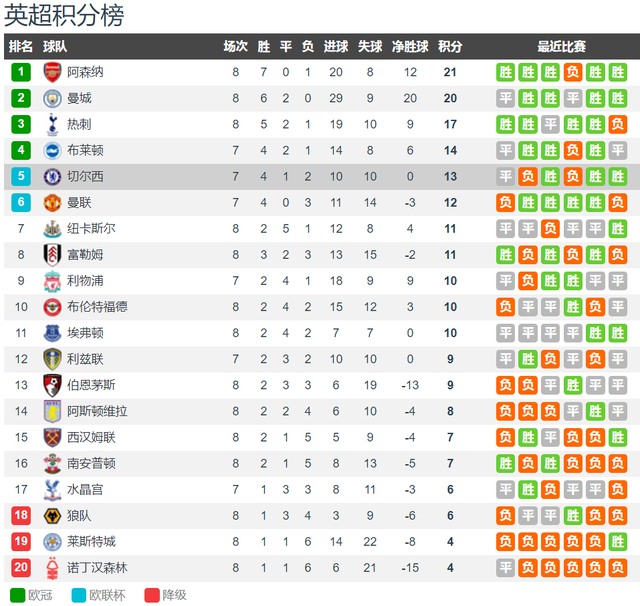This screenshot has width=640, height=606.
Task: Open team name 阿森纳
Action: point(85,72)
